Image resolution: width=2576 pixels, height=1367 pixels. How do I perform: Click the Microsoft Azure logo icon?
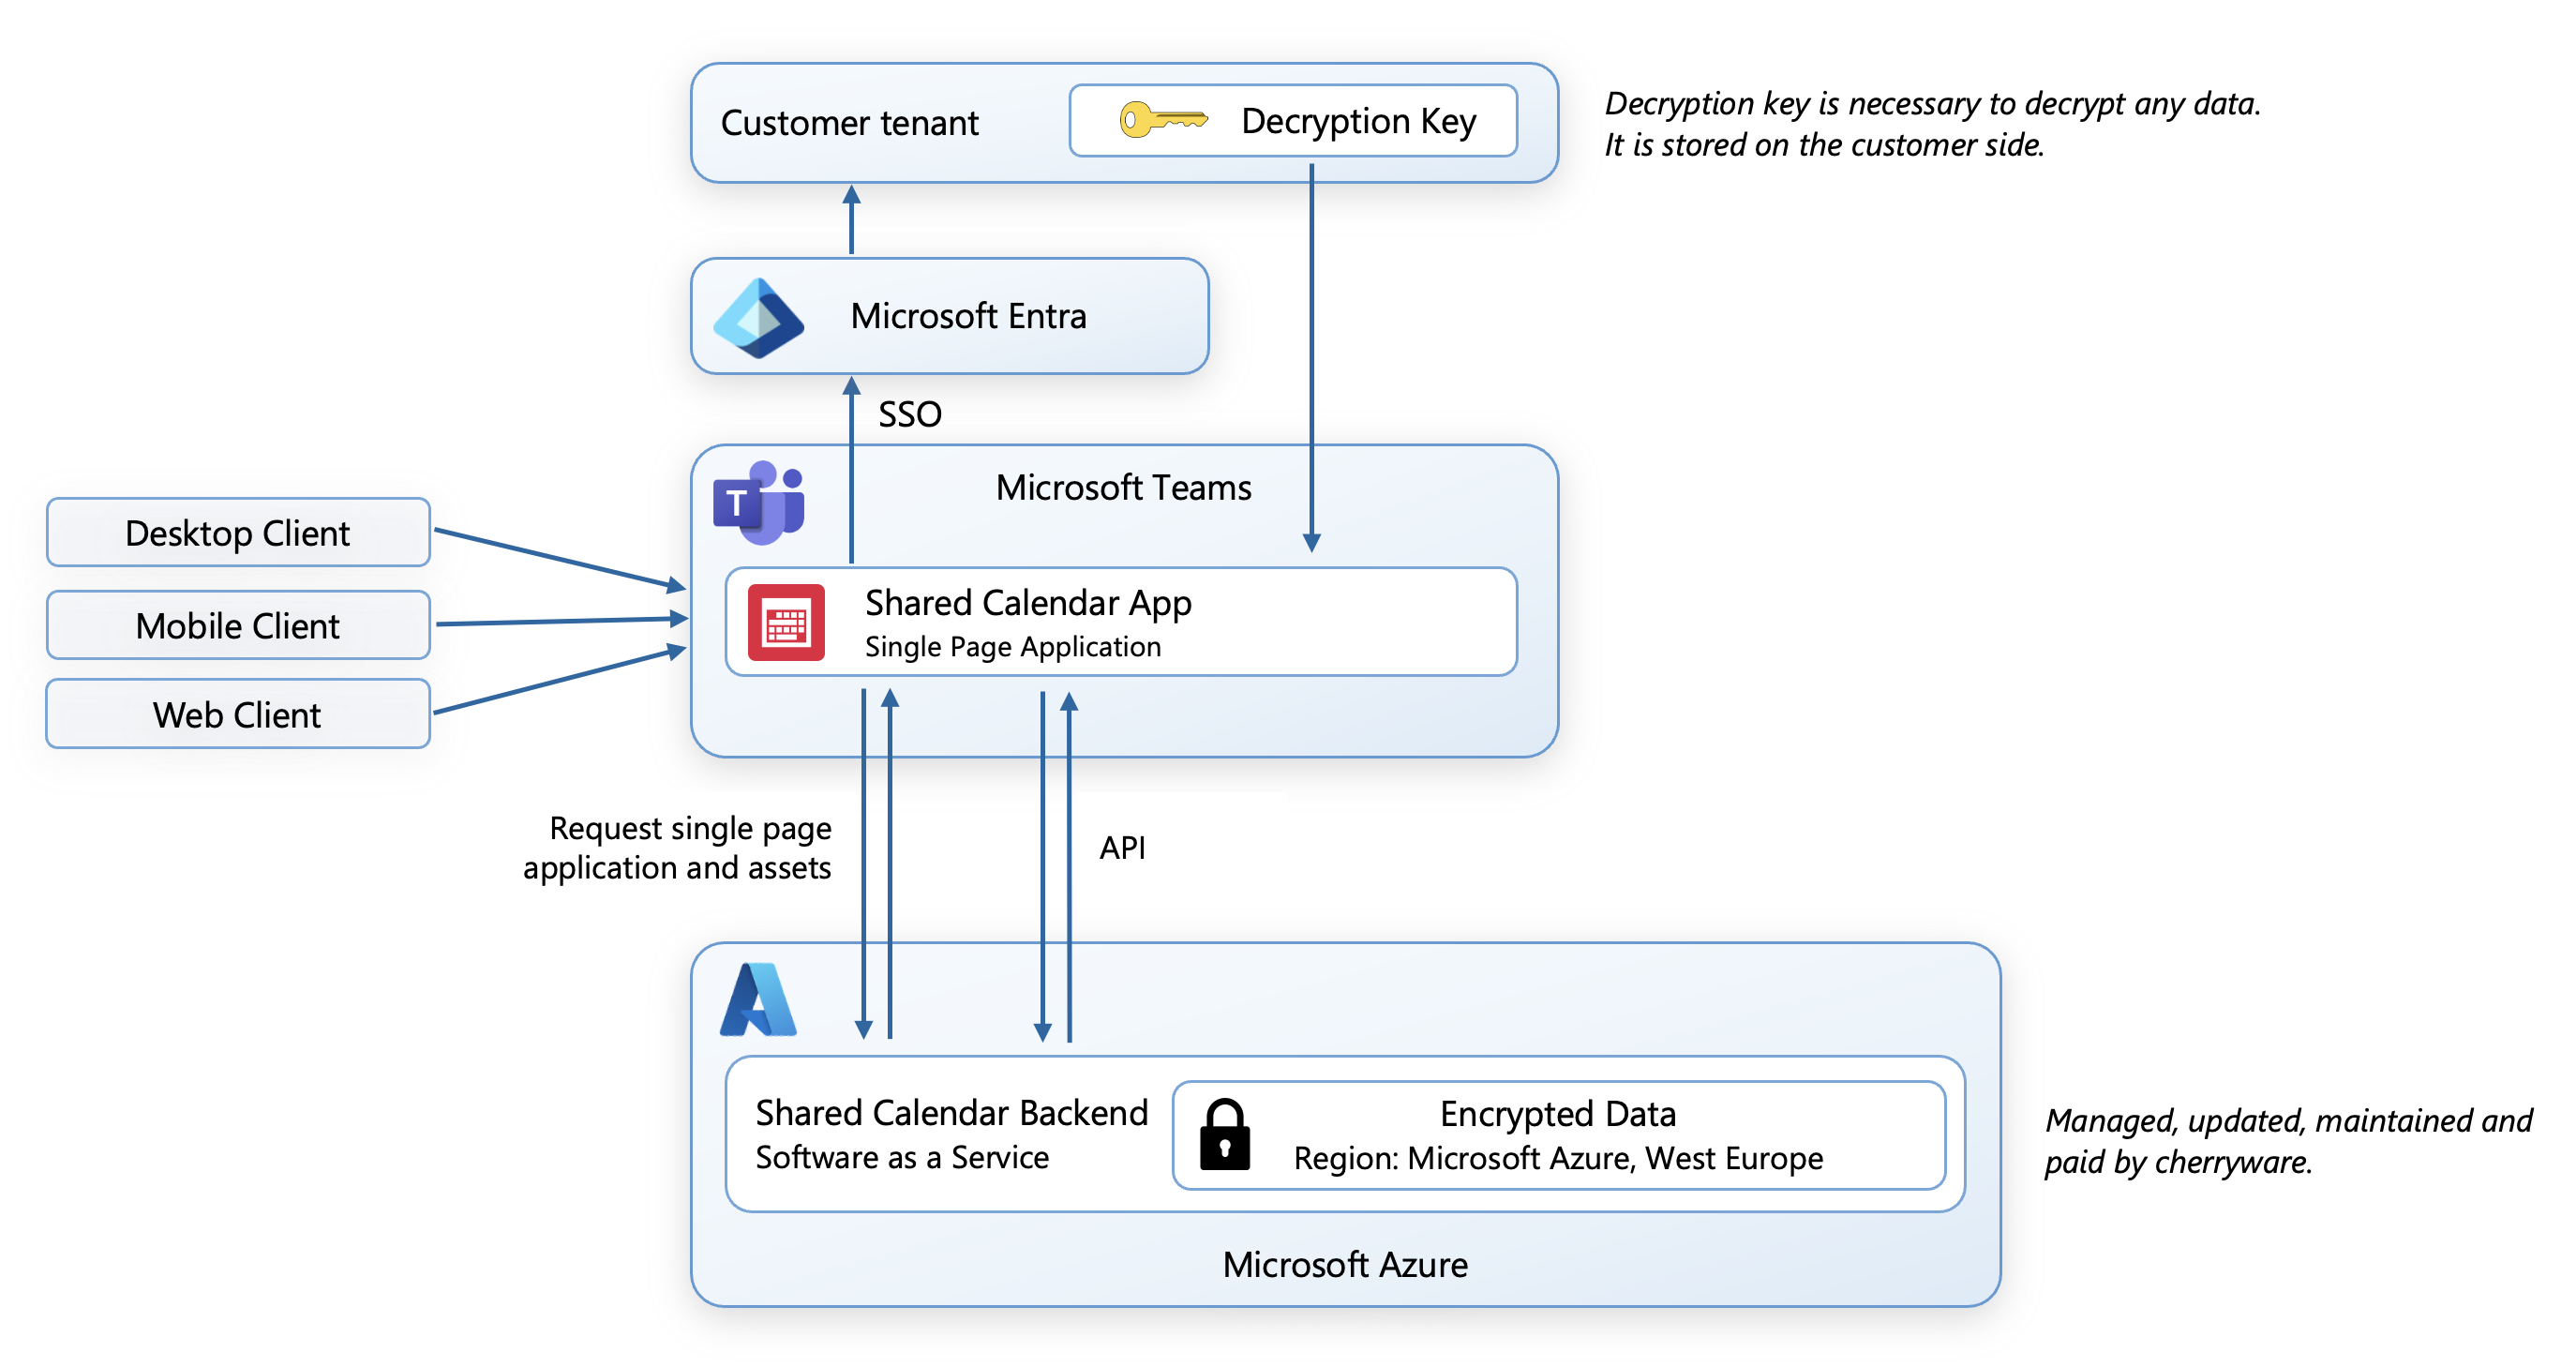pos(758,999)
